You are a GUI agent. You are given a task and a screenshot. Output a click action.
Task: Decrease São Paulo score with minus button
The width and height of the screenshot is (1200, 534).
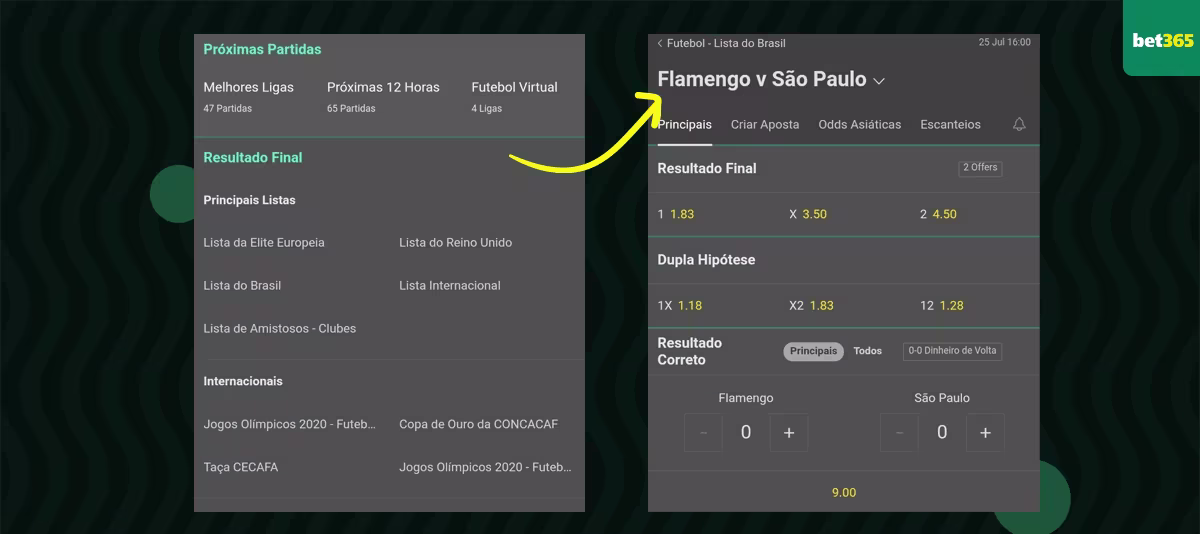pos(900,432)
